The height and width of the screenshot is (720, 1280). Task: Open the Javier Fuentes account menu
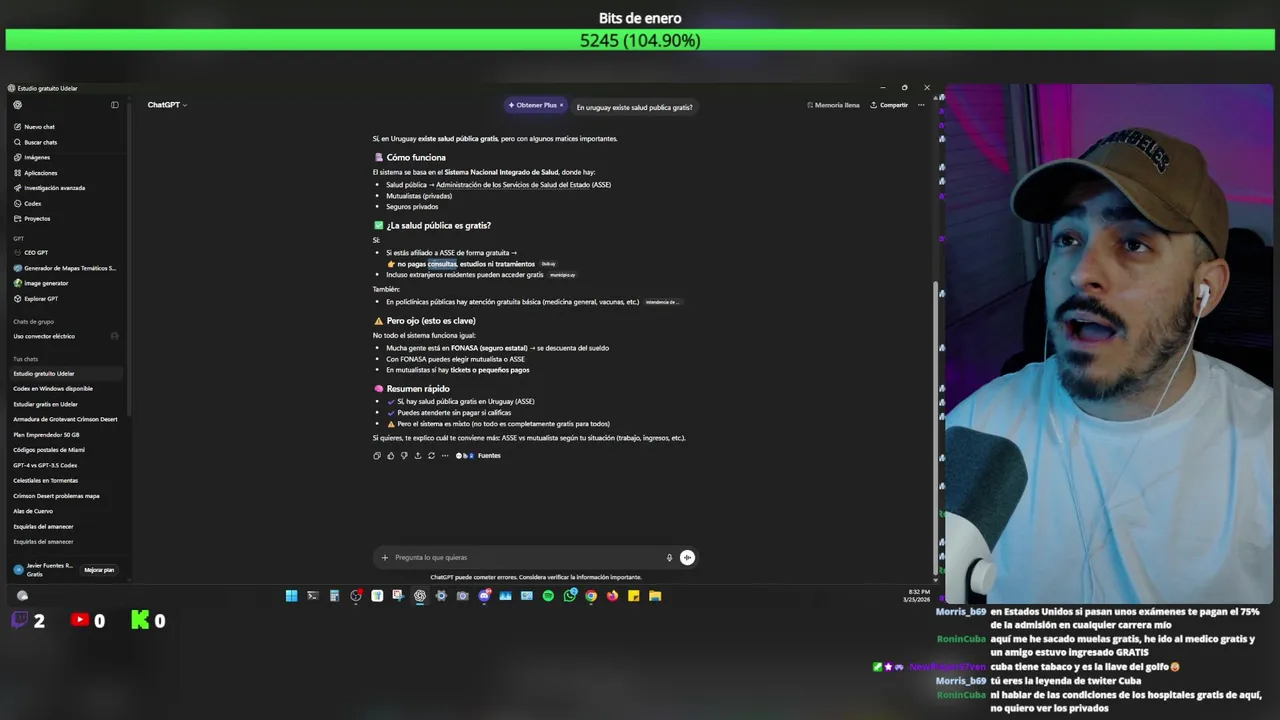(x=44, y=569)
